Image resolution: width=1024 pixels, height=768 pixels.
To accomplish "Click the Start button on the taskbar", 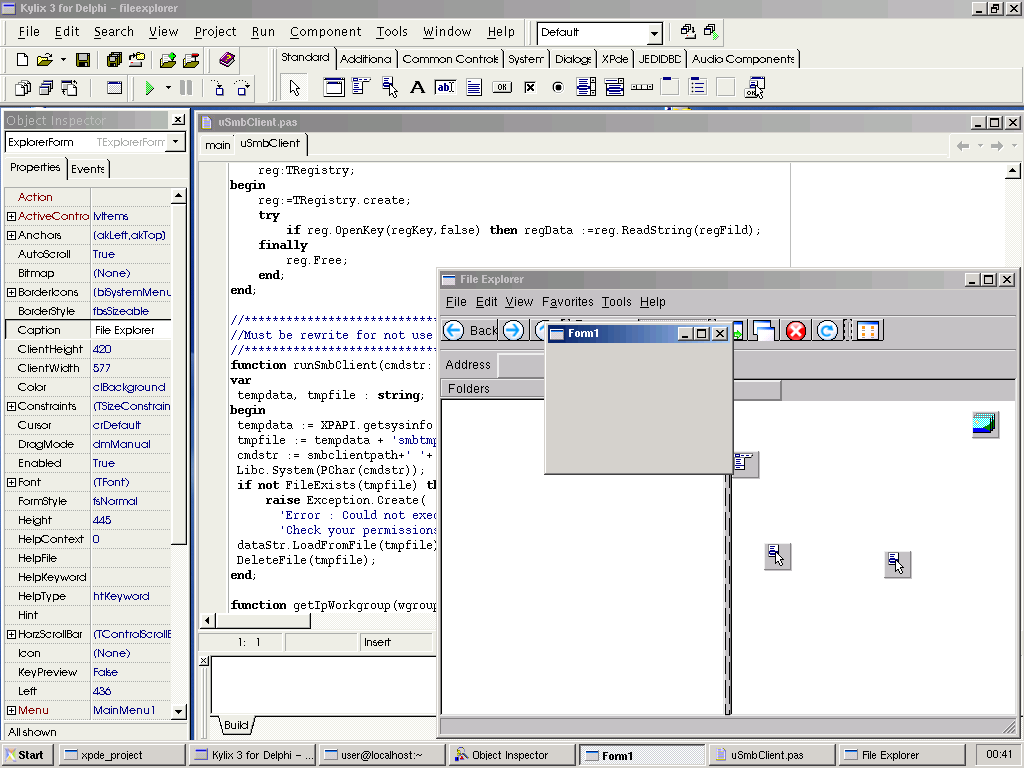I will 25,755.
